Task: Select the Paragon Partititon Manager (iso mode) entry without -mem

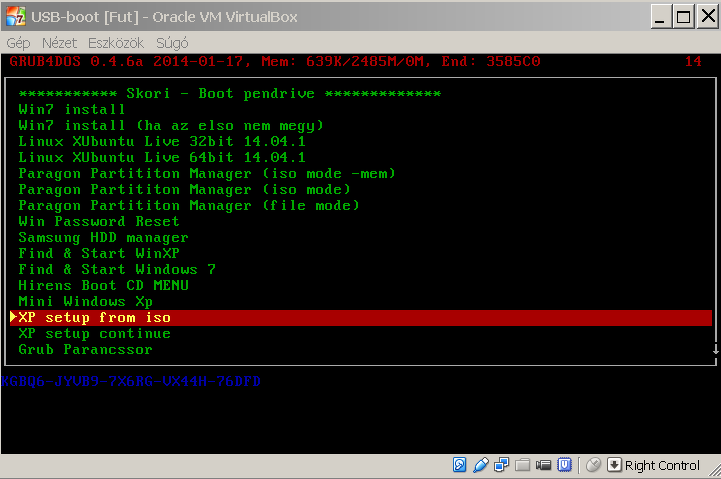Action: (x=184, y=190)
